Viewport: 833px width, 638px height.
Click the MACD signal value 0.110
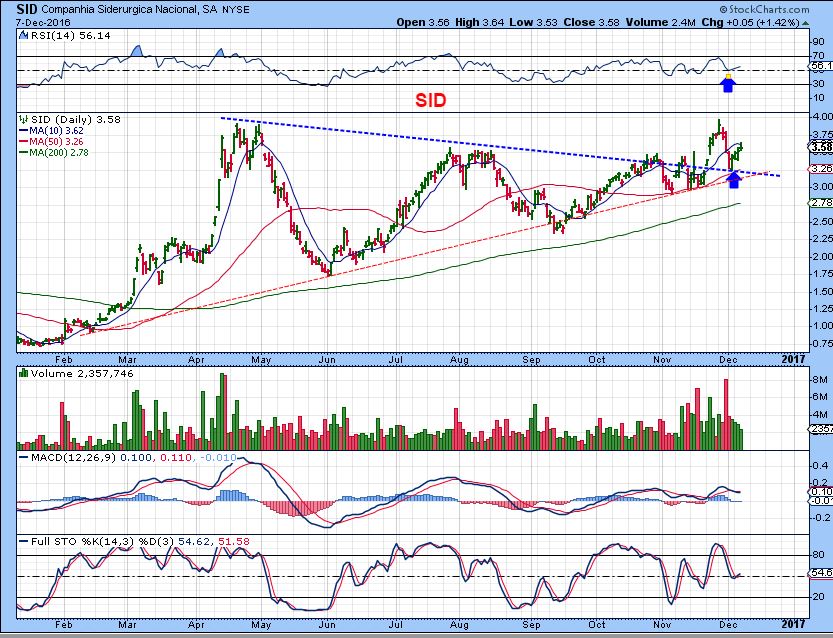pos(176,457)
